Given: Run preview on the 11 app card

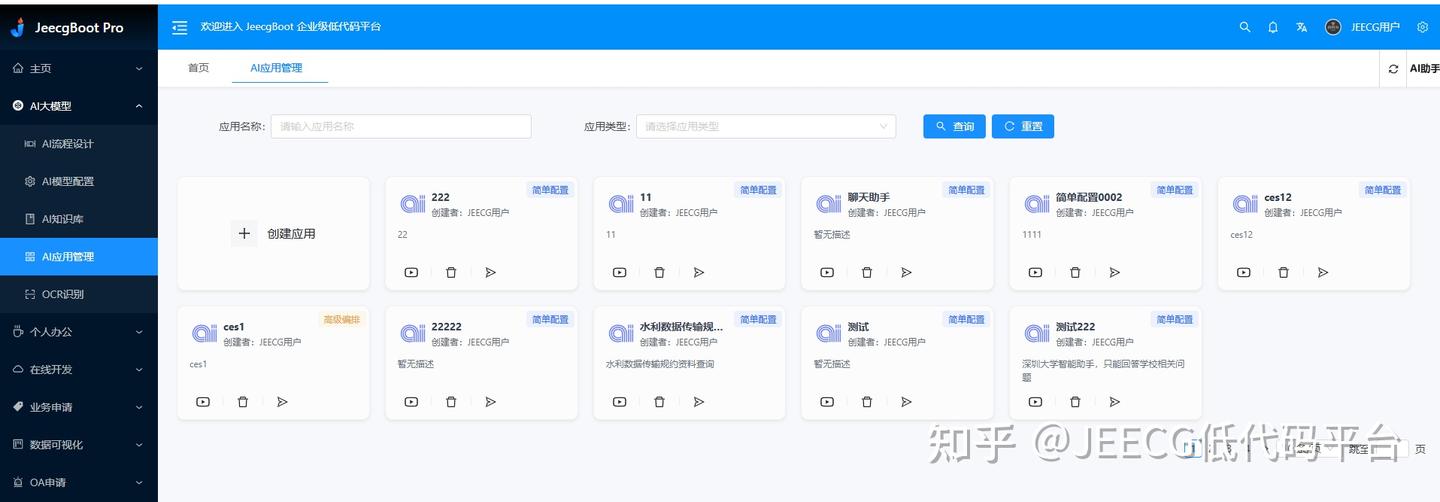Looking at the screenshot, I should (x=619, y=272).
